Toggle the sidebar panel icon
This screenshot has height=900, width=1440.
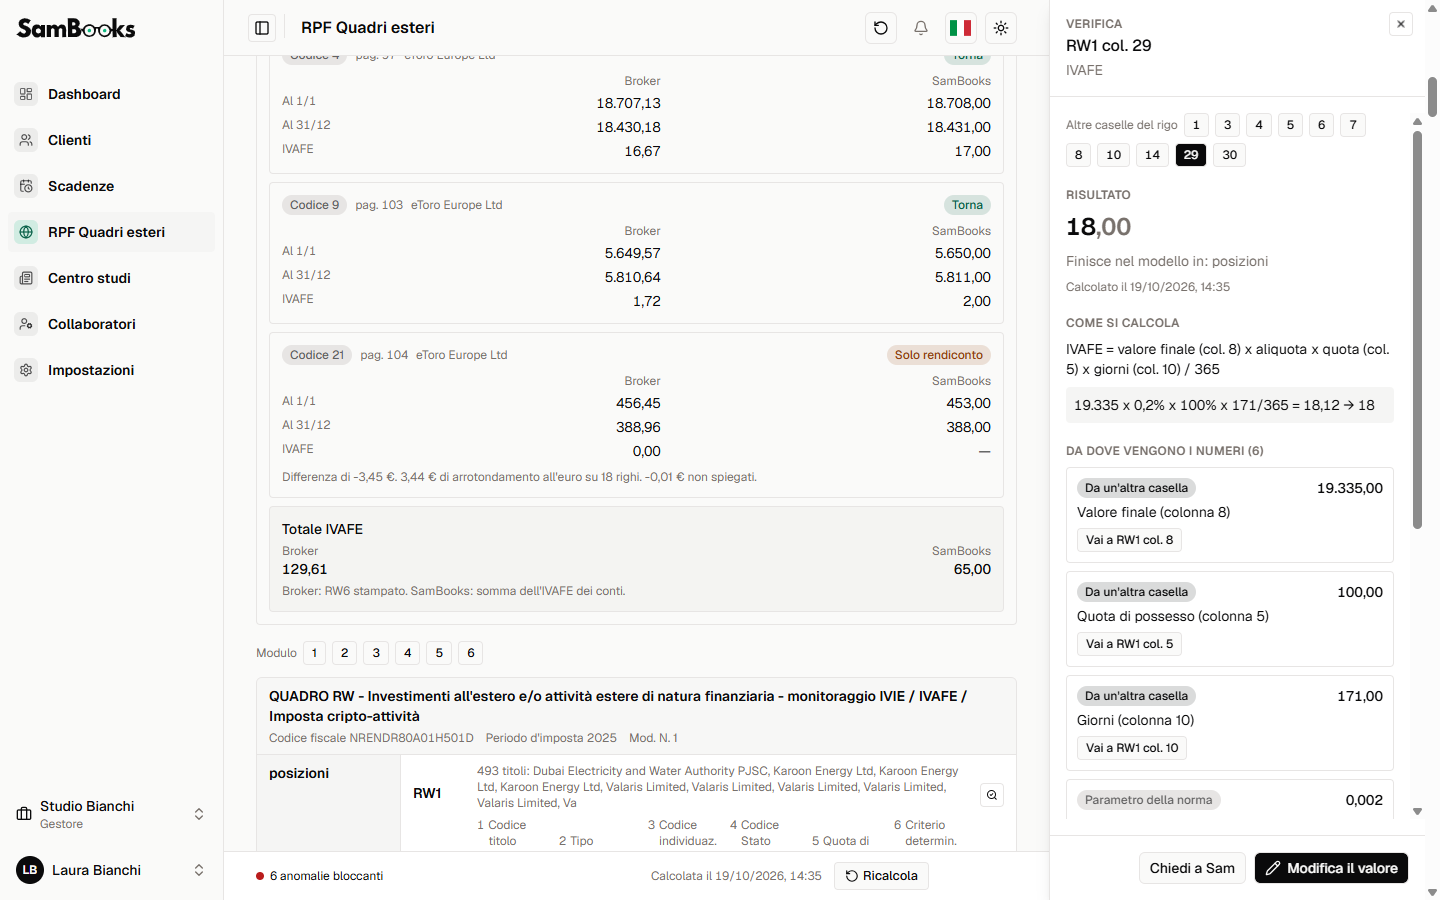click(262, 28)
